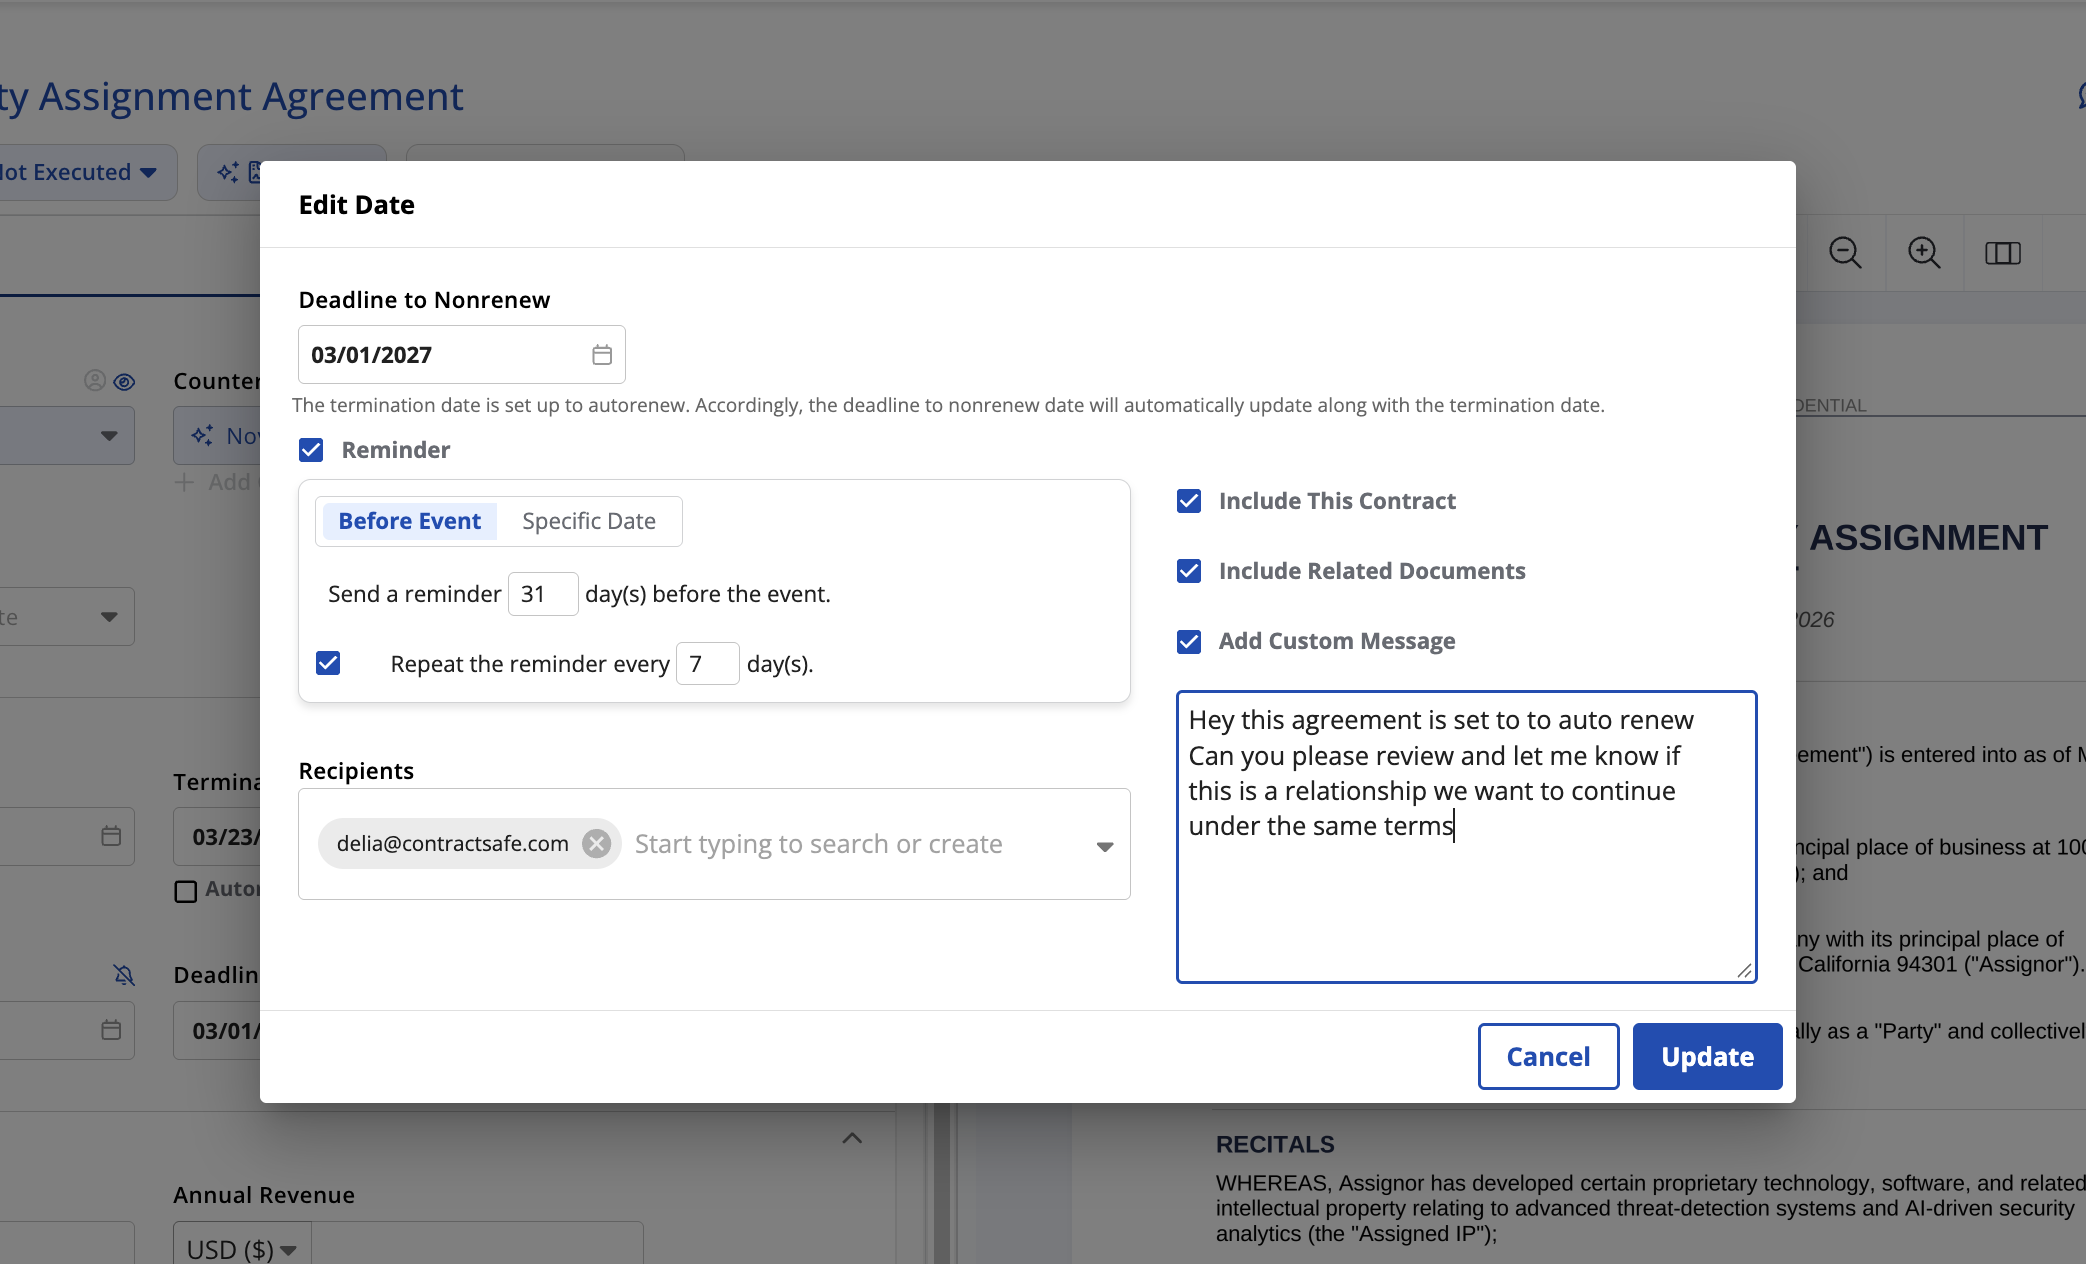Remove delia@contractsafe.com recipient chip
2086x1264 pixels.
point(597,844)
